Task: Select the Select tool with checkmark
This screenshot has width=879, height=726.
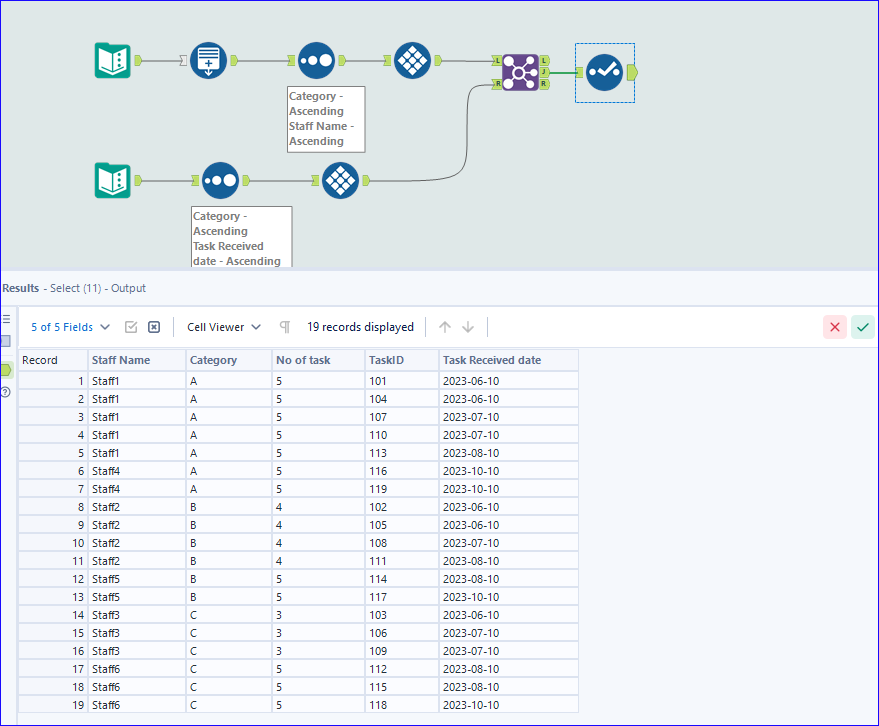Action: tap(604, 72)
